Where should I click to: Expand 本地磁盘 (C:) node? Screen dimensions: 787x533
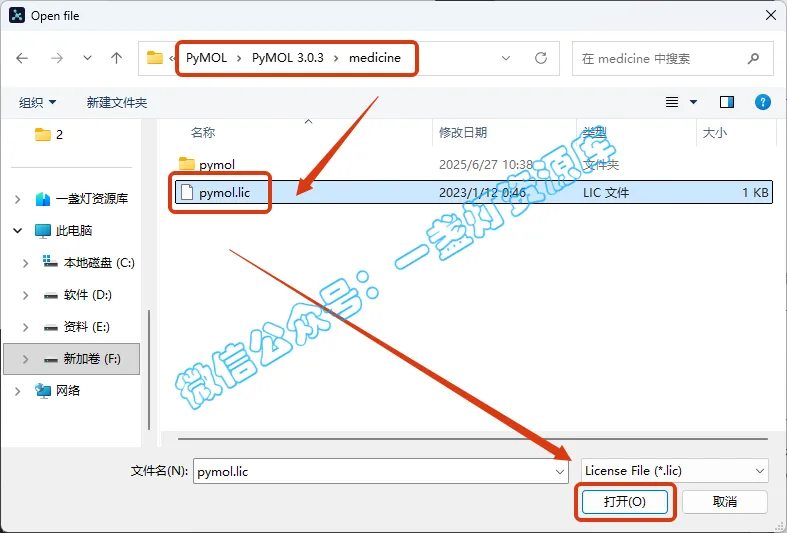[26, 263]
